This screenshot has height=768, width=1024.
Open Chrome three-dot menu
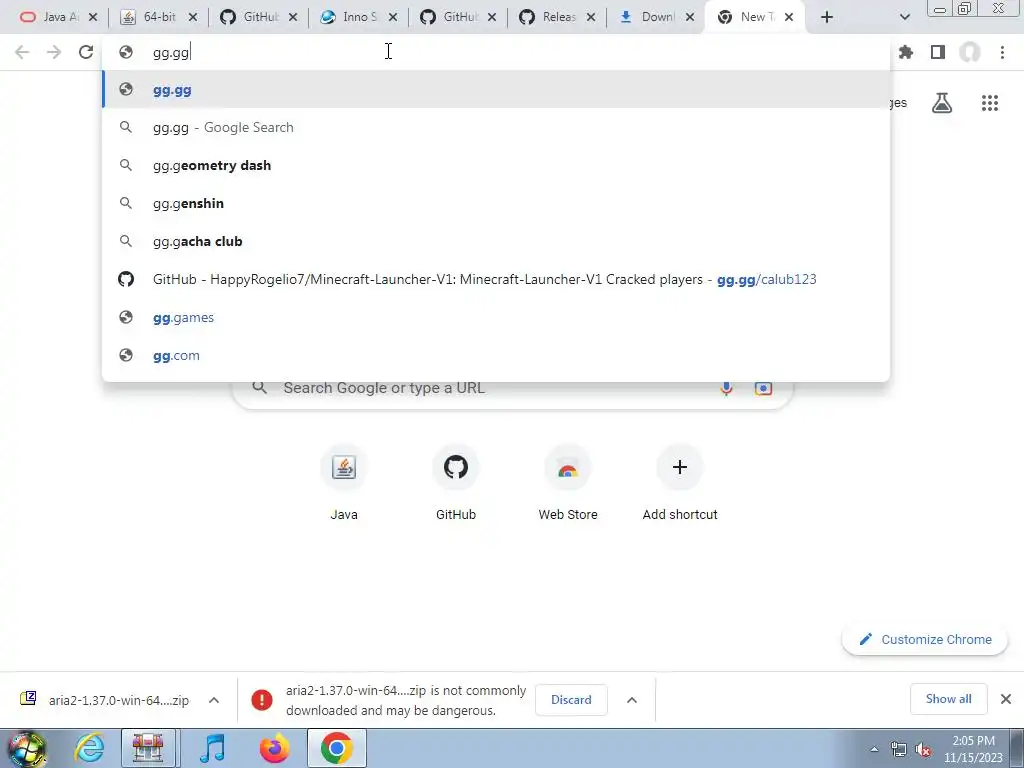(1002, 52)
